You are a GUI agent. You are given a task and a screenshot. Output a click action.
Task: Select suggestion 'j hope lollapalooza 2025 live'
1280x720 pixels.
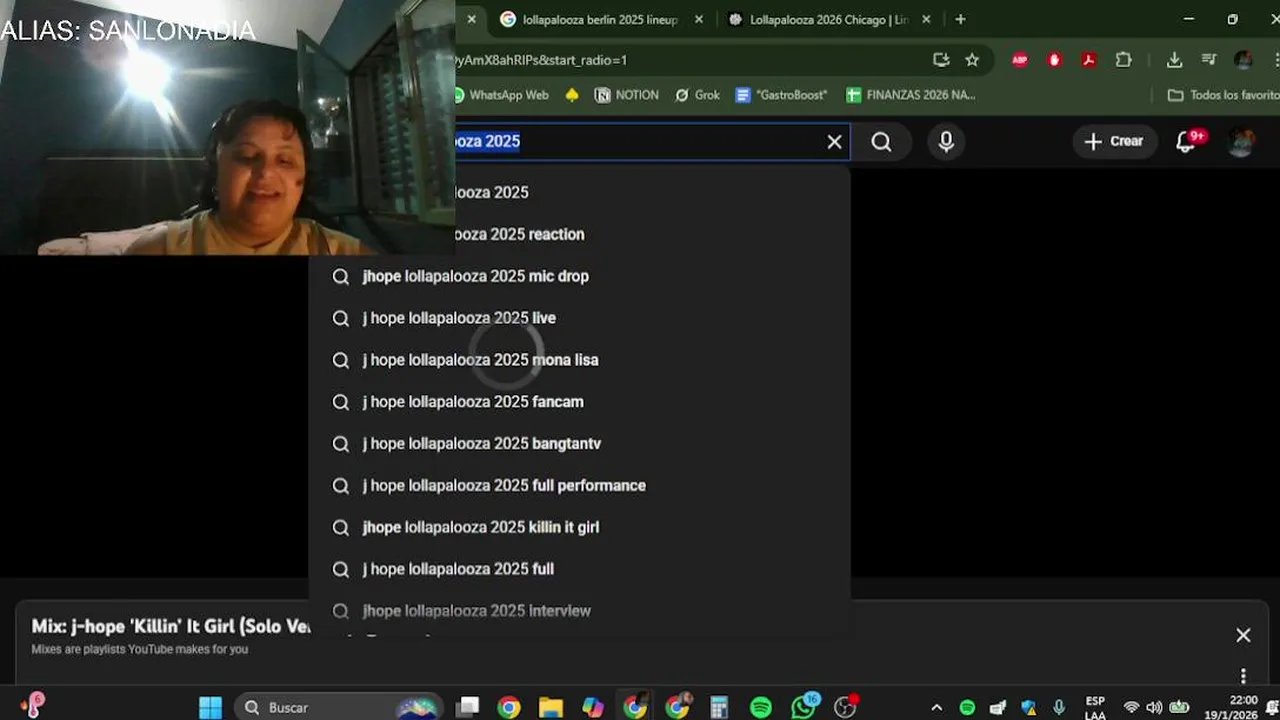[580, 318]
